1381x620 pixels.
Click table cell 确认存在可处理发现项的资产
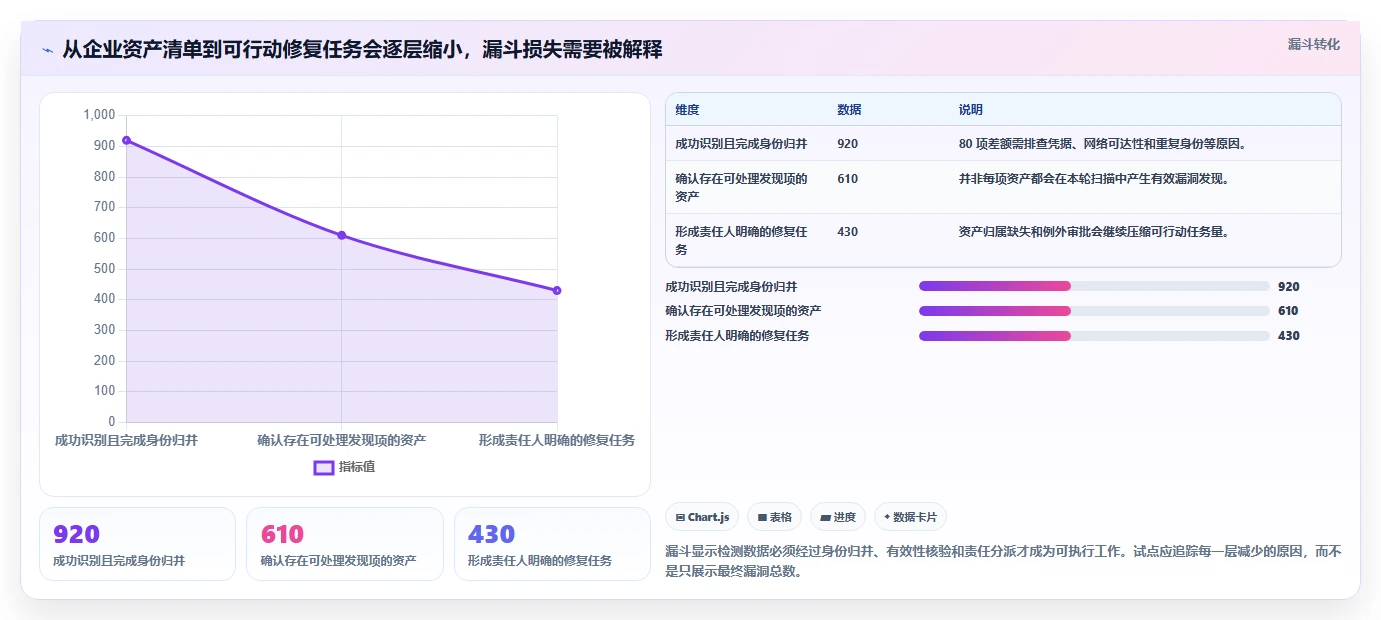pos(741,187)
